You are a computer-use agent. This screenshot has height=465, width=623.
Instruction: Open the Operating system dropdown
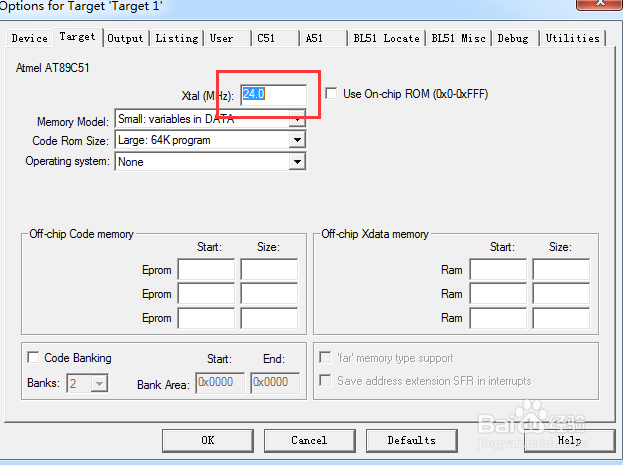coord(210,162)
